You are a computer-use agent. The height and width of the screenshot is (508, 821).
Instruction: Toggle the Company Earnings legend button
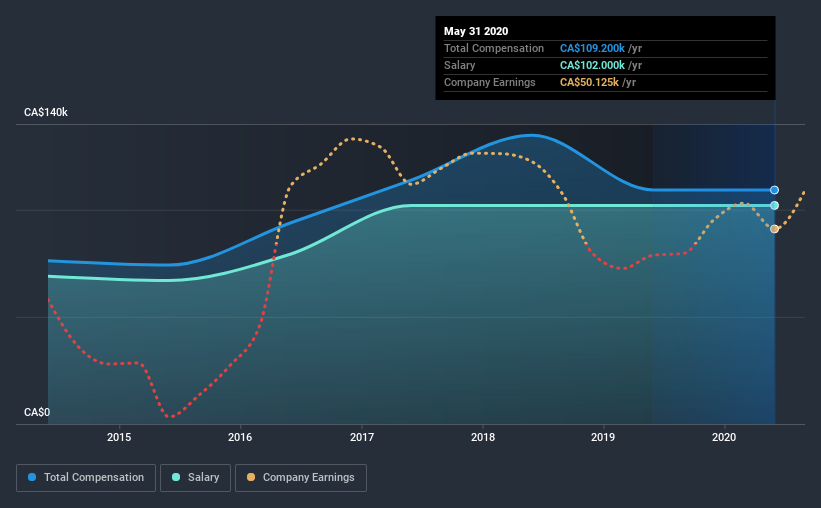click(x=301, y=478)
